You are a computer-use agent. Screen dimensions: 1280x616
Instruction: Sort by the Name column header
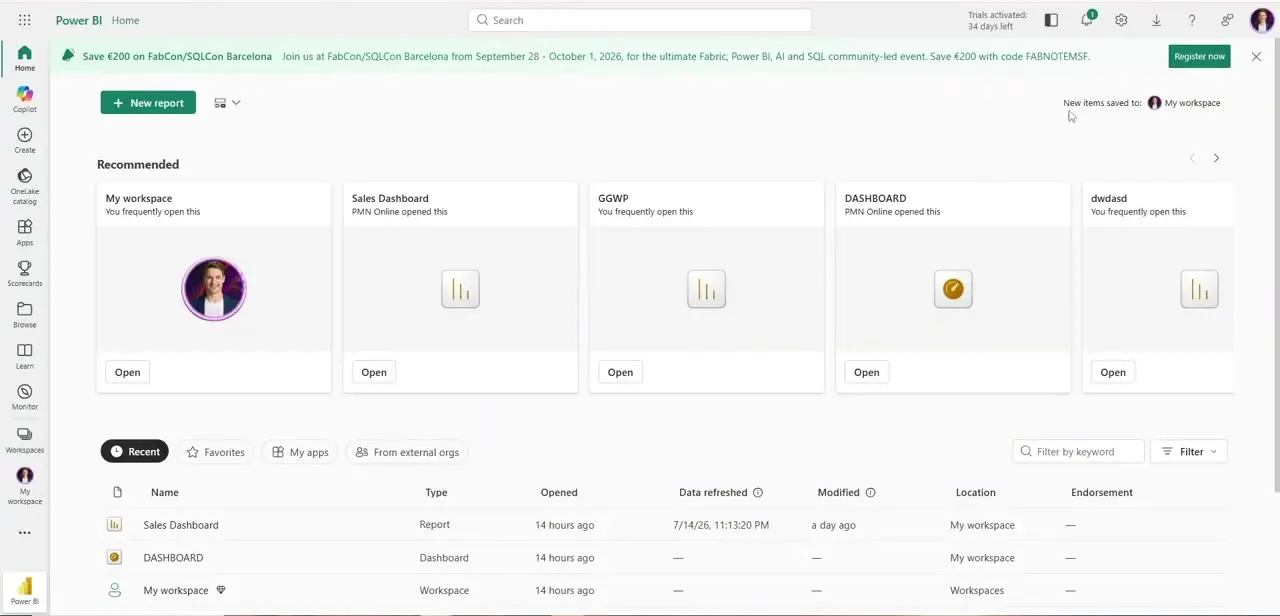point(165,492)
